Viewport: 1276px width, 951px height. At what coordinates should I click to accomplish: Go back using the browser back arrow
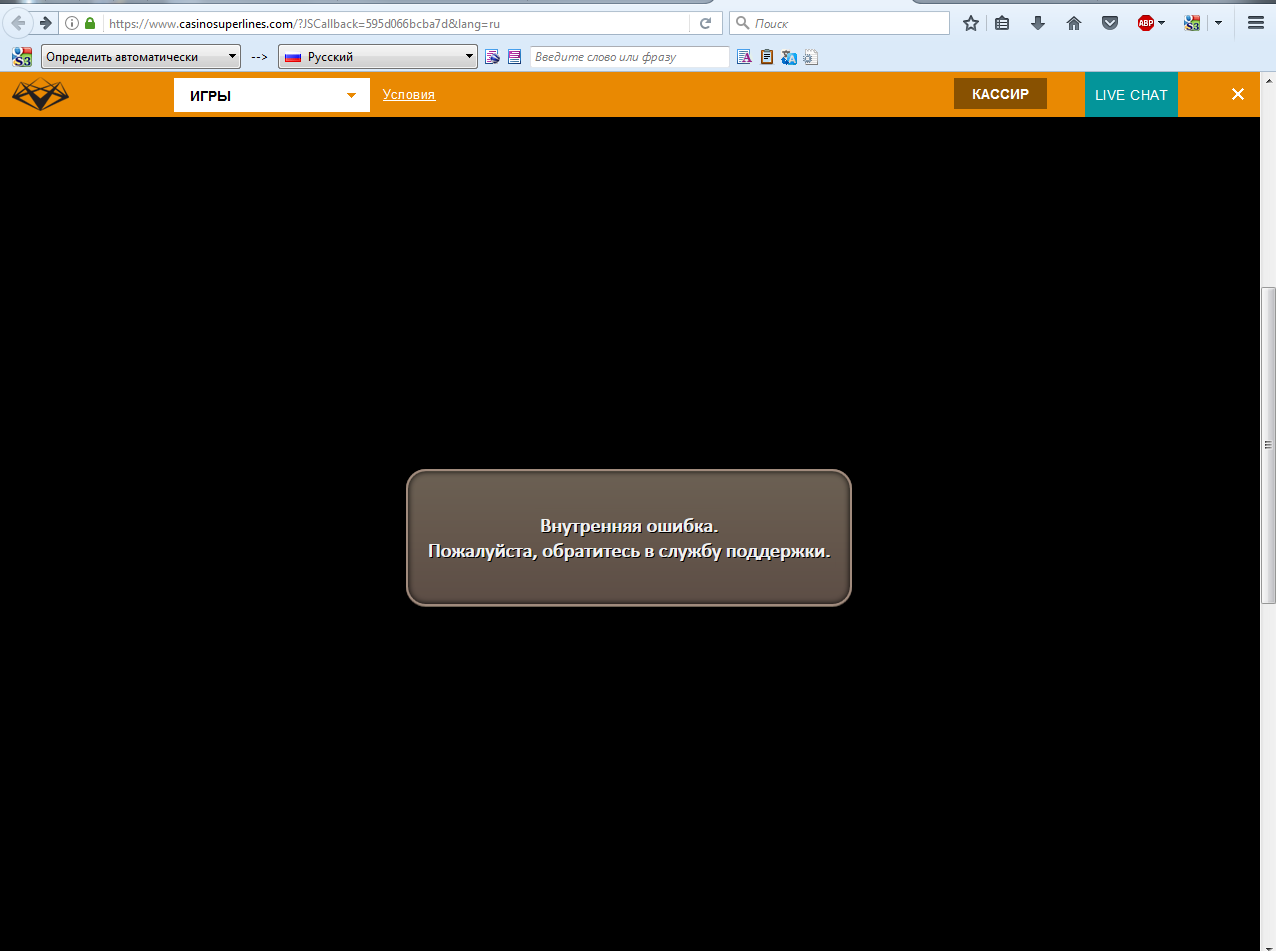point(17,23)
